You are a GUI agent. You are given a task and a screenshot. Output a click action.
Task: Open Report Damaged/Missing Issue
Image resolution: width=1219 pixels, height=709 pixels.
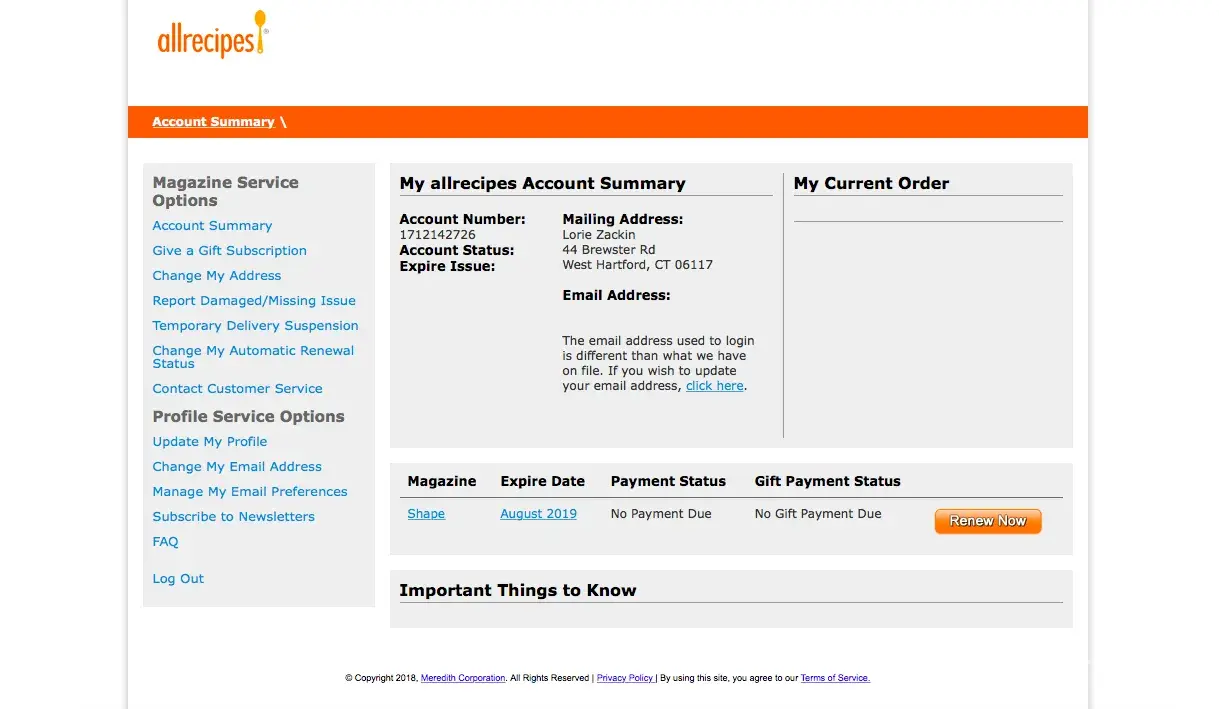[254, 301]
